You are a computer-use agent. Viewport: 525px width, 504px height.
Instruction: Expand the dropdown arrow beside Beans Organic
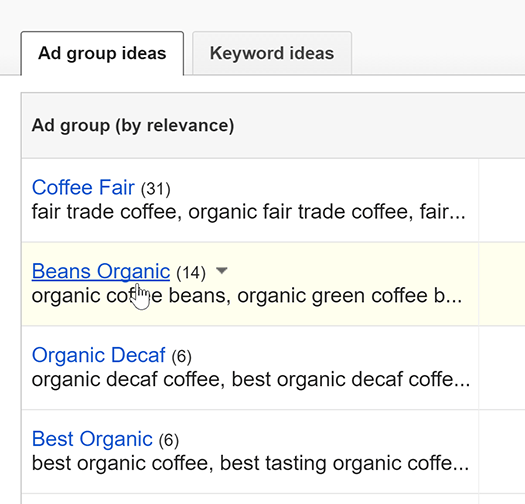(222, 270)
